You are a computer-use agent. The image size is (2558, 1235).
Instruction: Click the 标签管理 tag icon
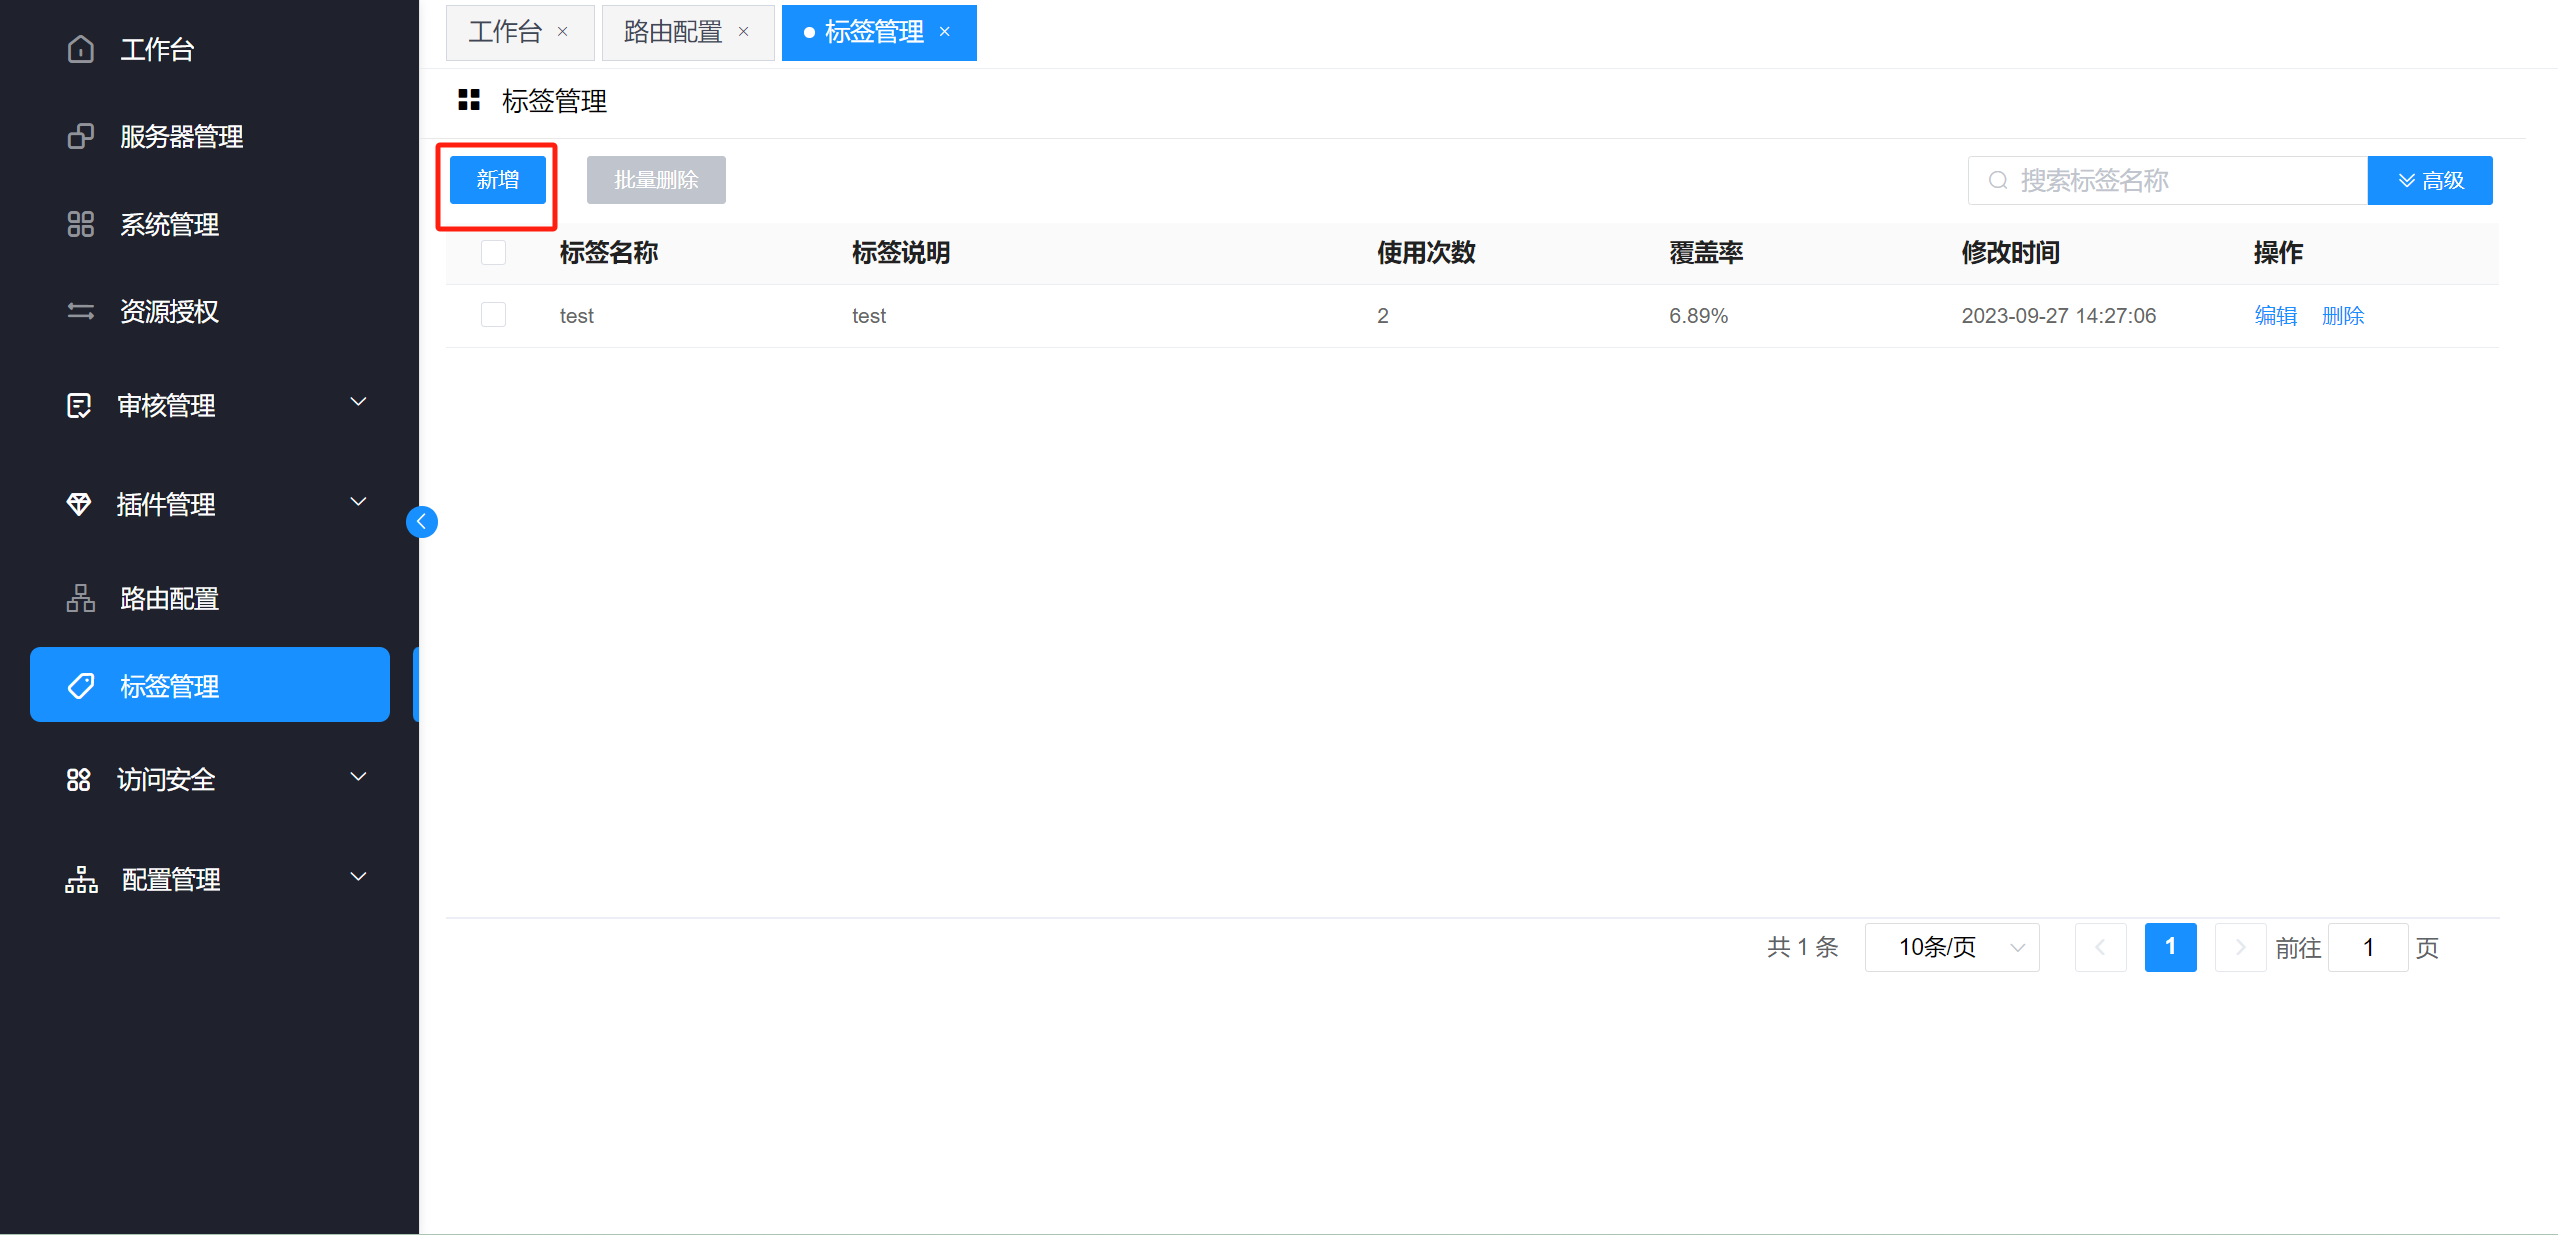pos(81,686)
